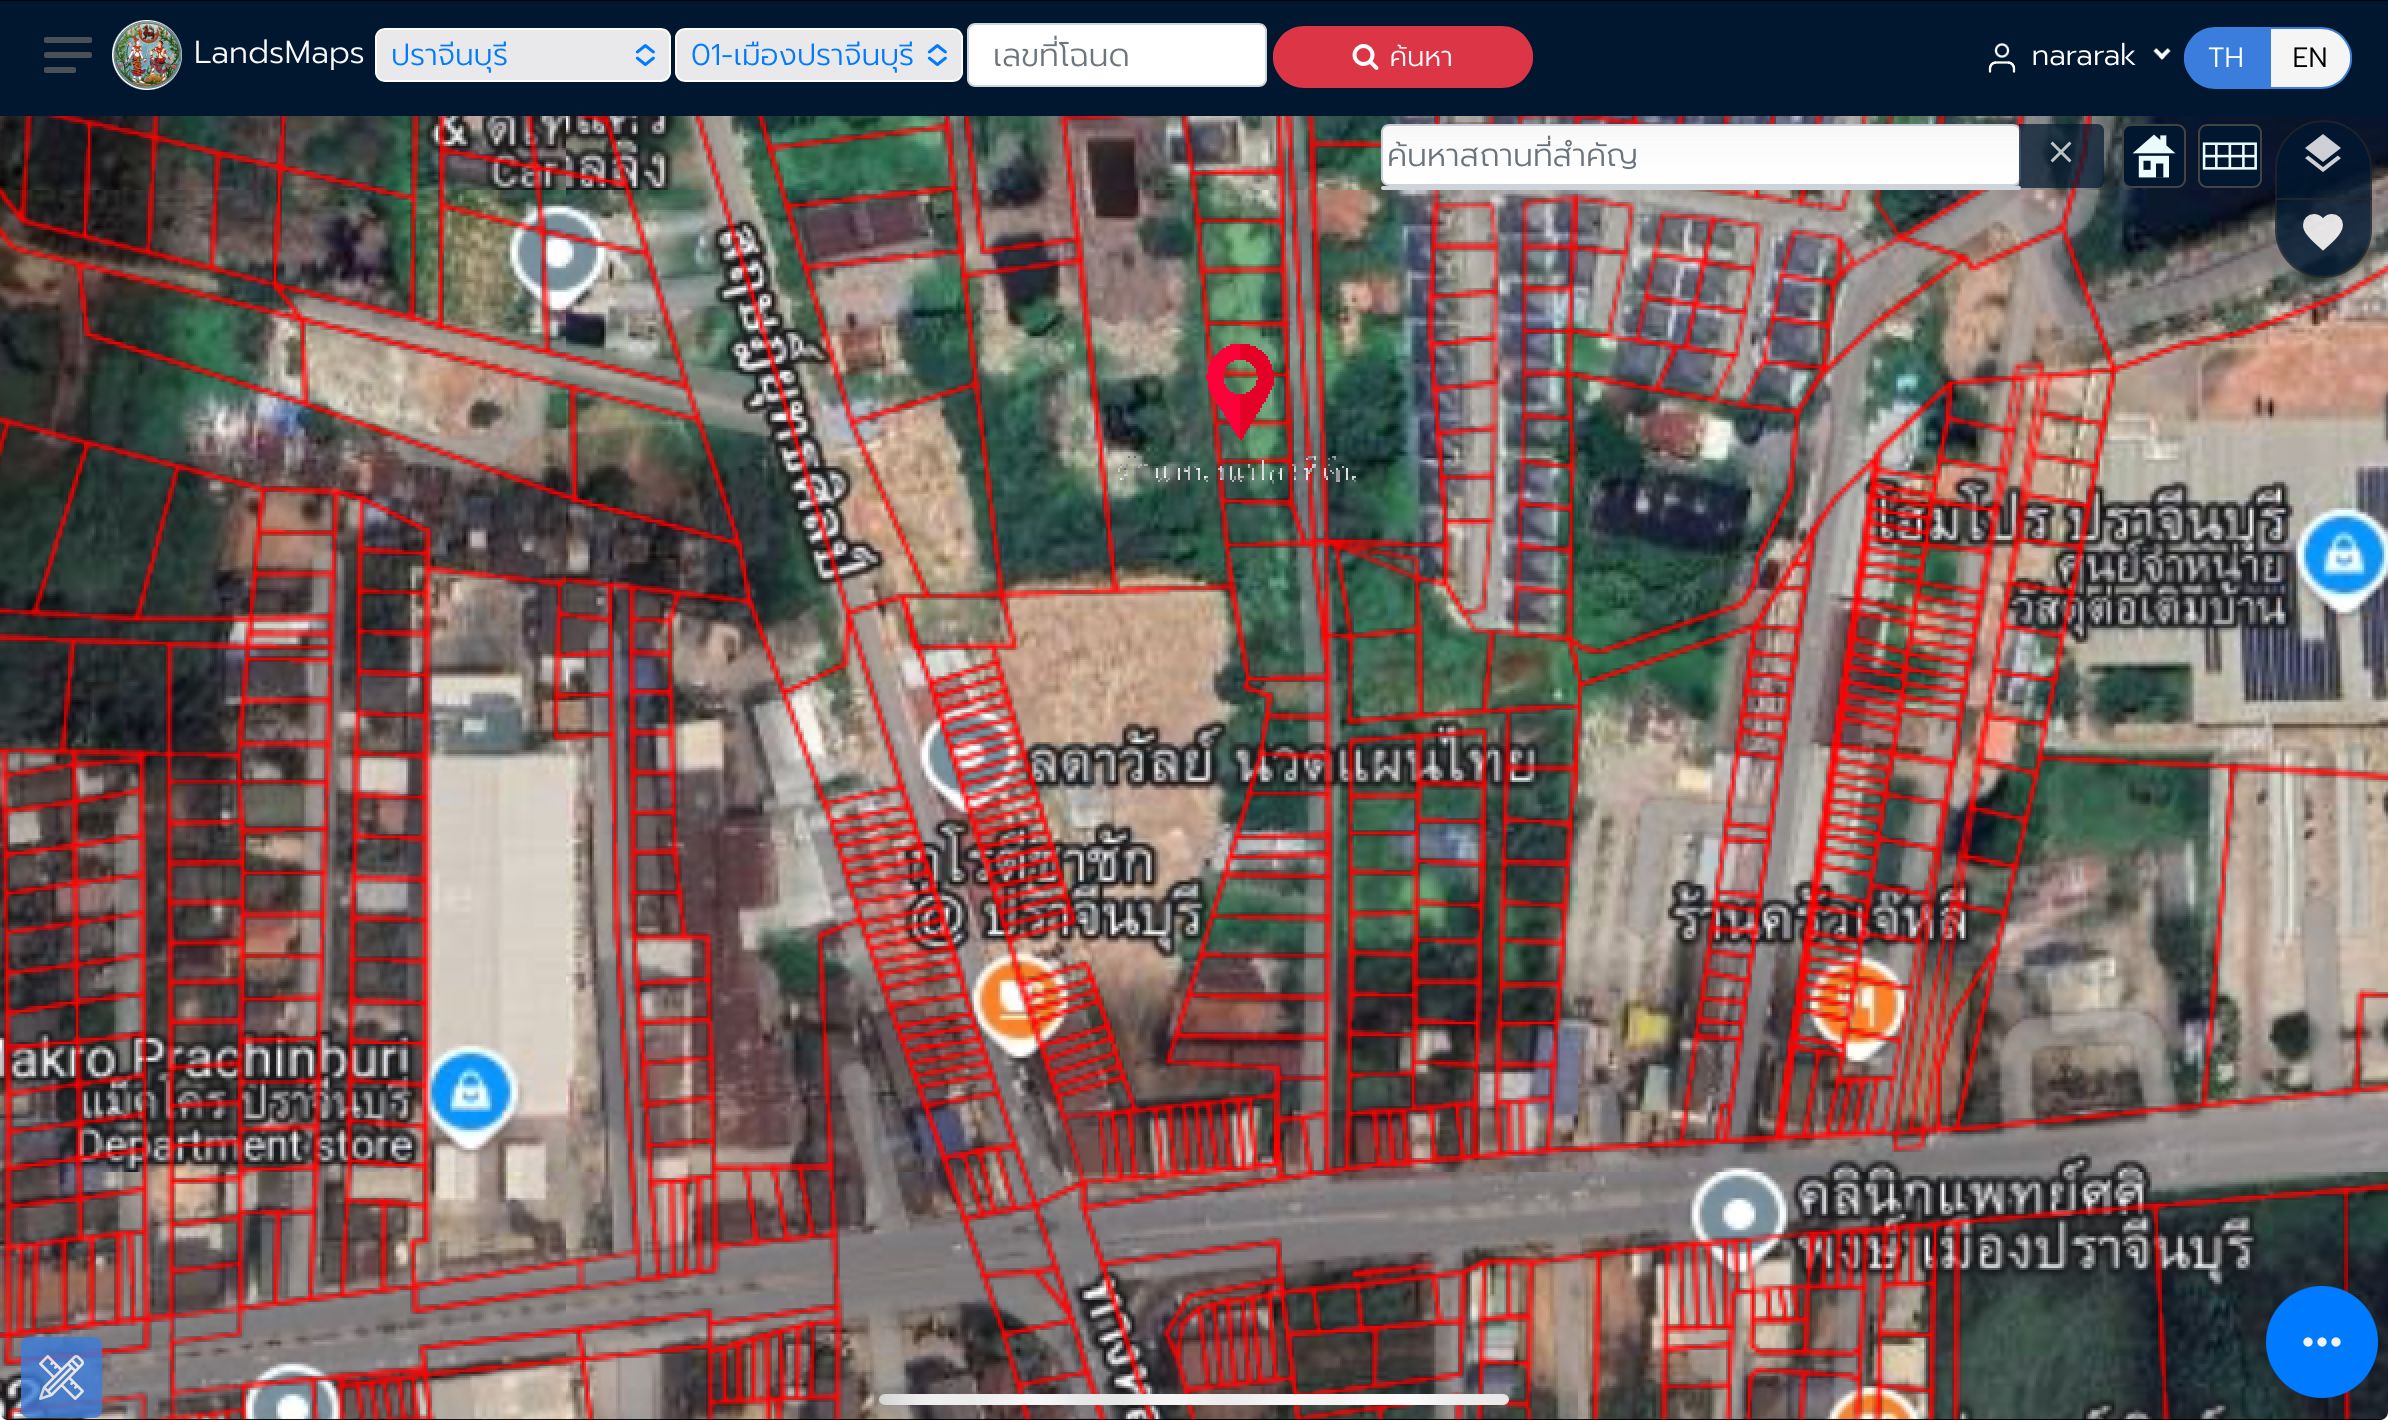Open the map layers icon
The width and height of the screenshot is (2388, 1420).
click(2322, 154)
